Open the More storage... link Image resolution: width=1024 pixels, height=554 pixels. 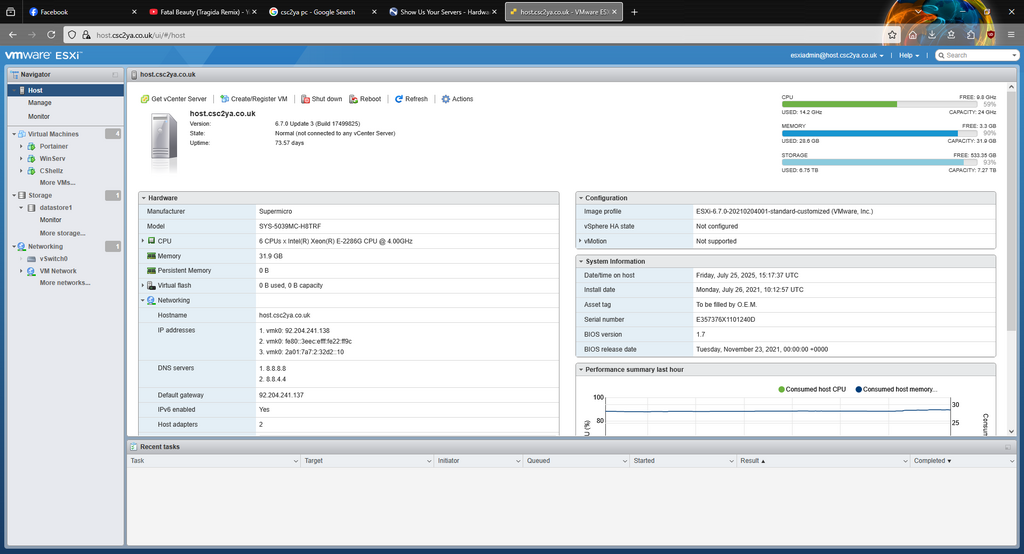pyautogui.click(x=63, y=233)
